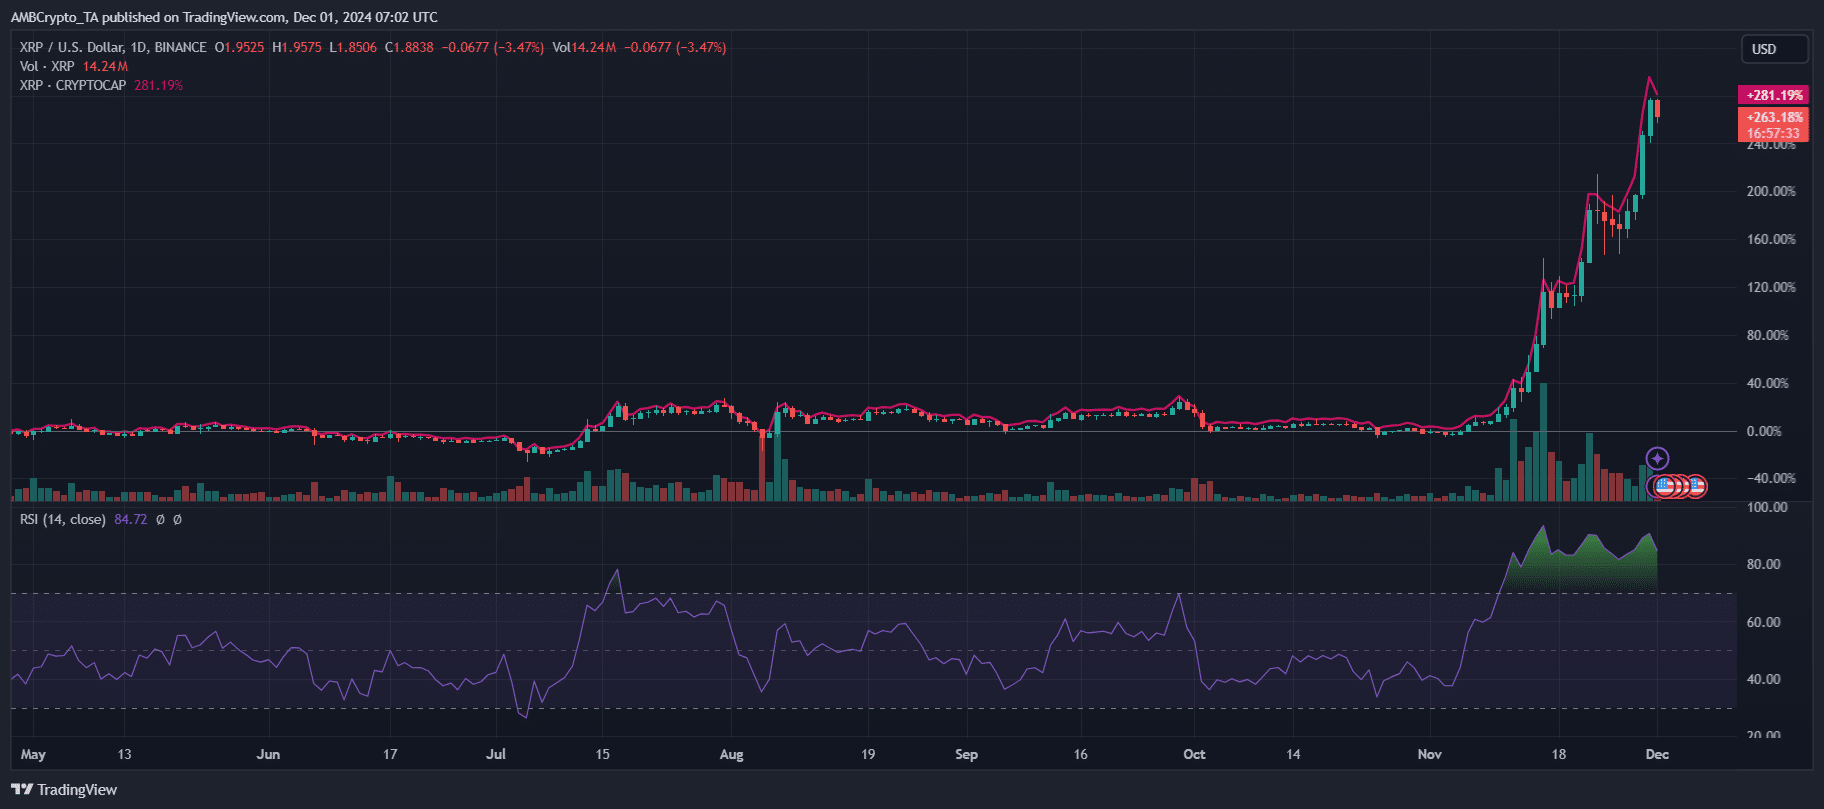Click the Jul date on time axis

[496, 754]
